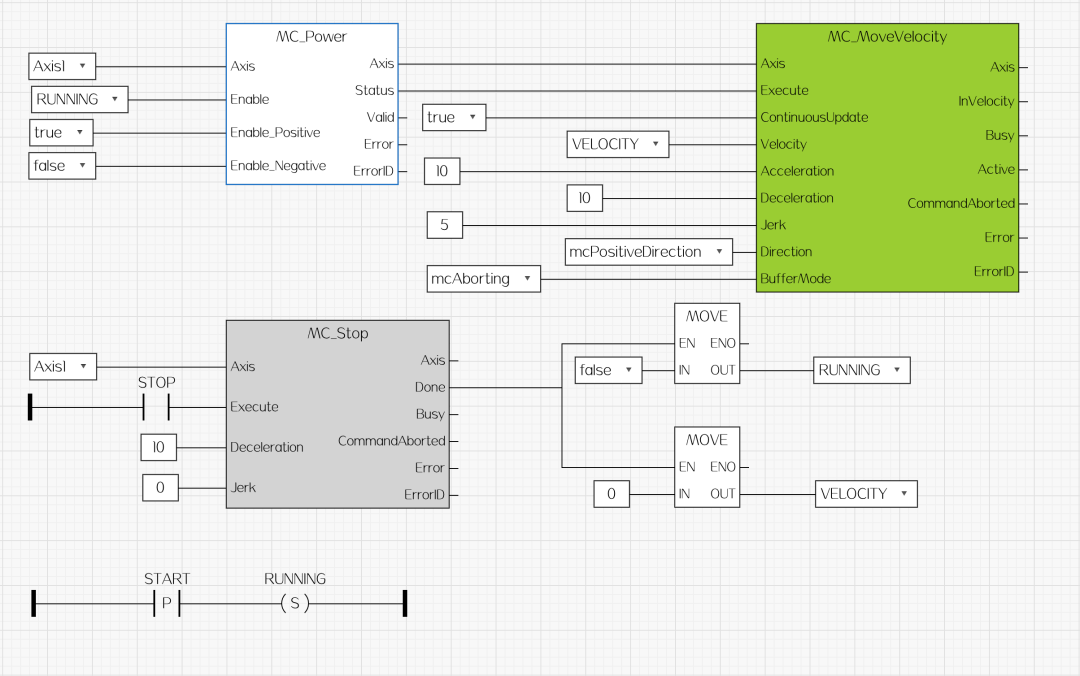
Task: Open the true dropdown for ContinuousUpdate
Action: [x=454, y=117]
